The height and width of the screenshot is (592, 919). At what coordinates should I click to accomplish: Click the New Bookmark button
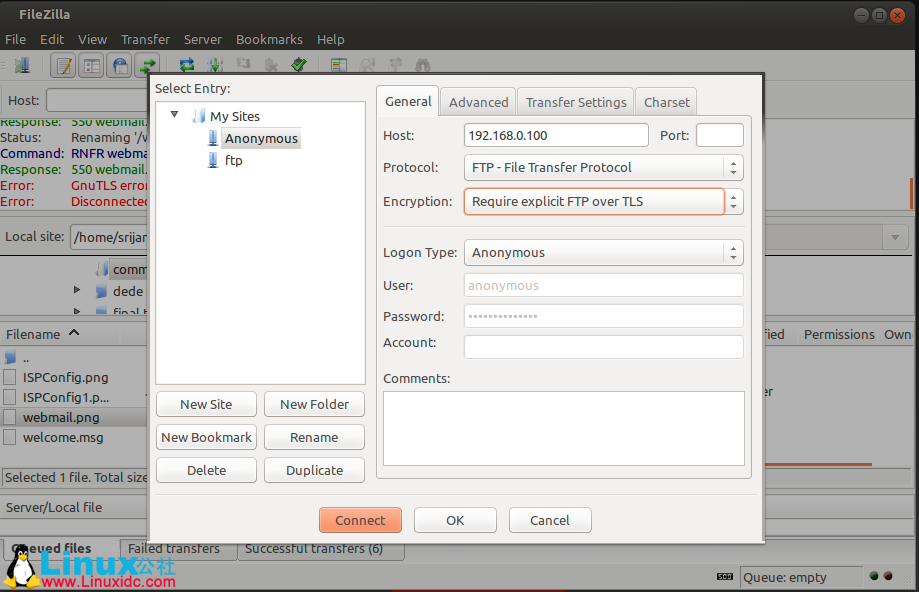206,437
